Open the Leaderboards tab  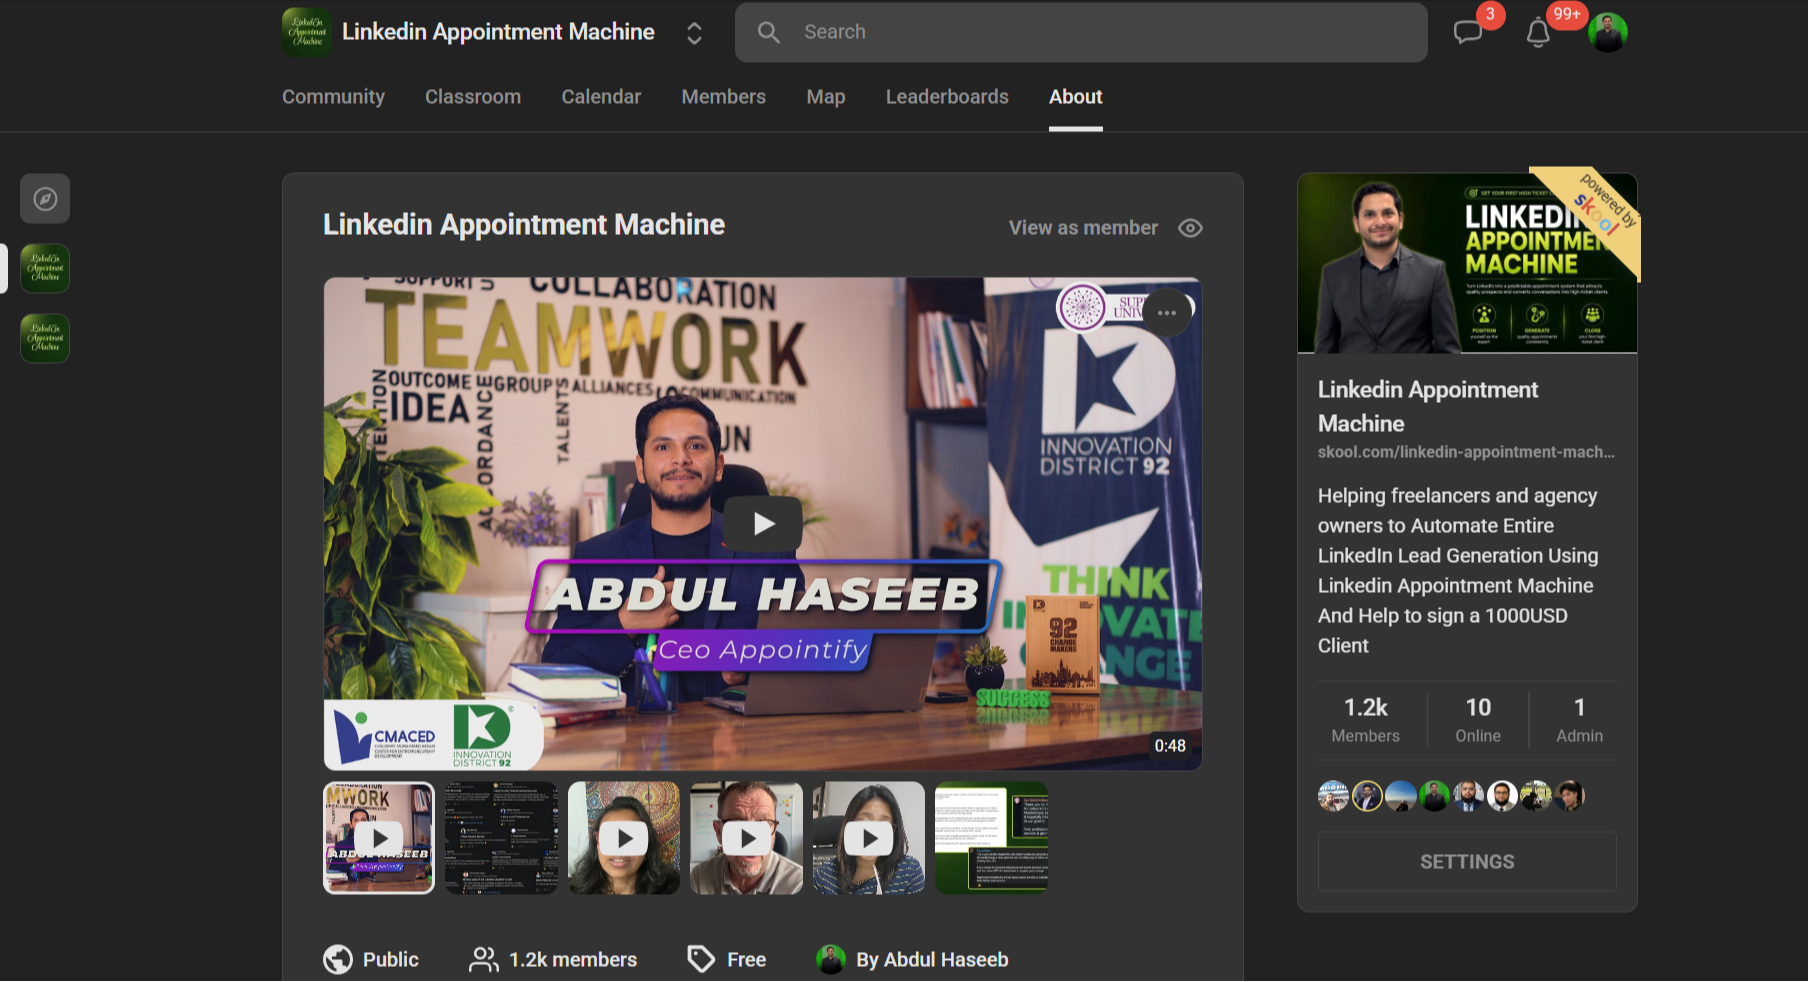[947, 97]
